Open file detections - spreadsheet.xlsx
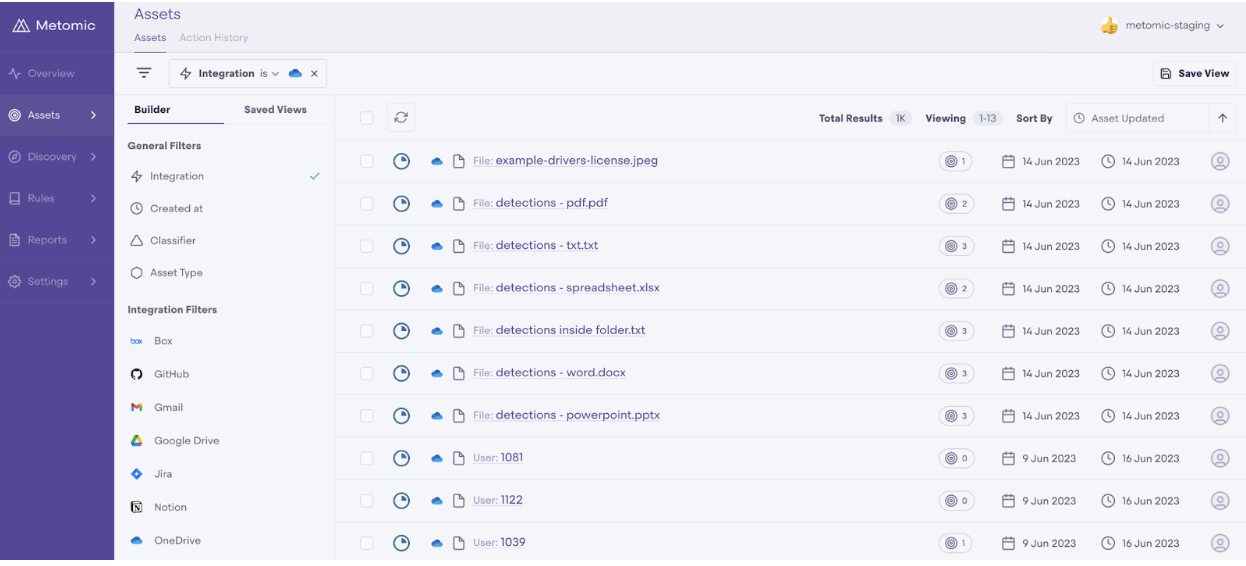Viewport: 1246px width, 566px height. [x=566, y=288]
